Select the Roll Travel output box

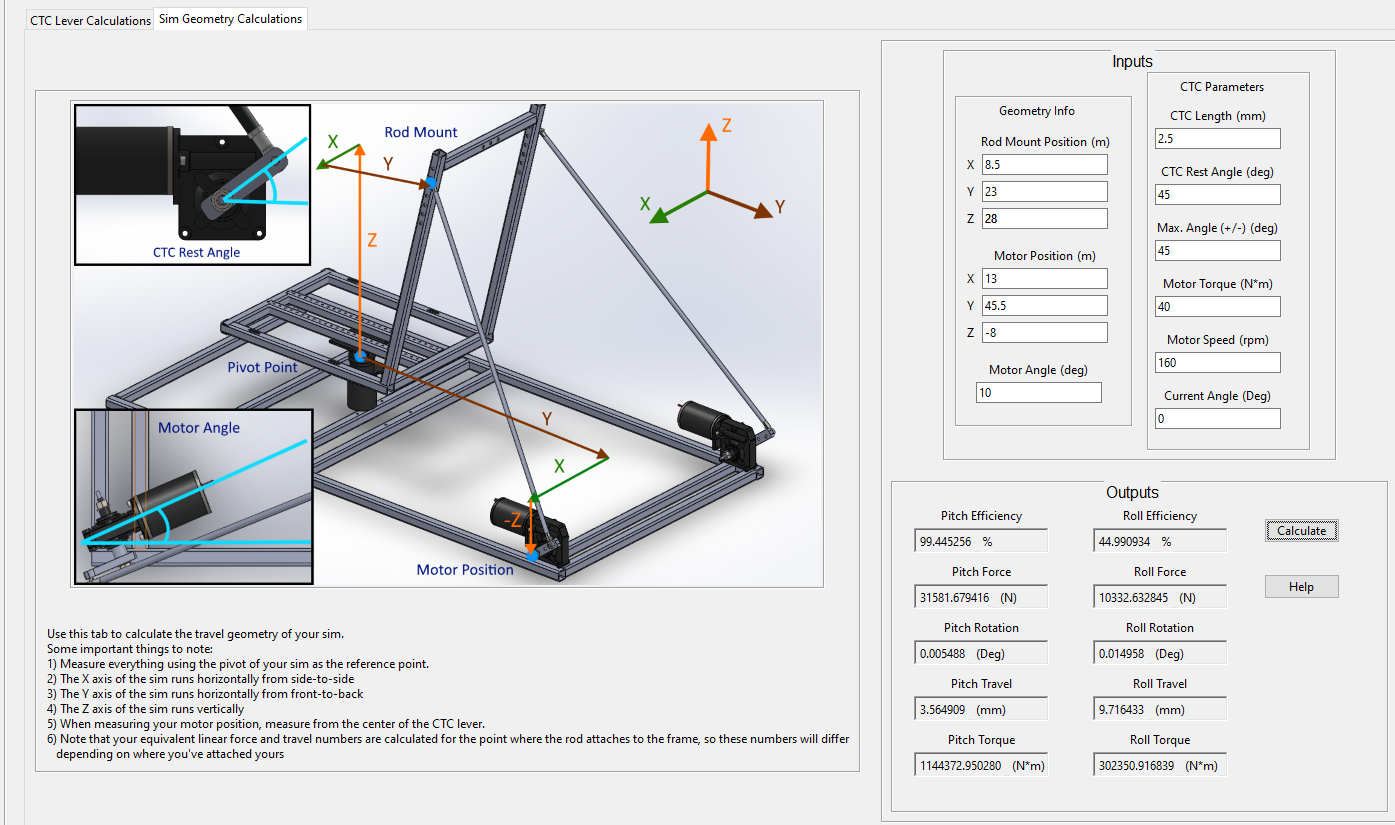click(1160, 709)
